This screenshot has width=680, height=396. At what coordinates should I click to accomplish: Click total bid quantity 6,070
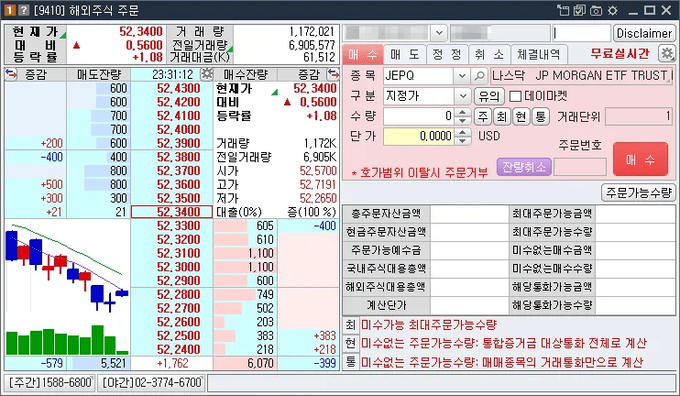coord(245,363)
